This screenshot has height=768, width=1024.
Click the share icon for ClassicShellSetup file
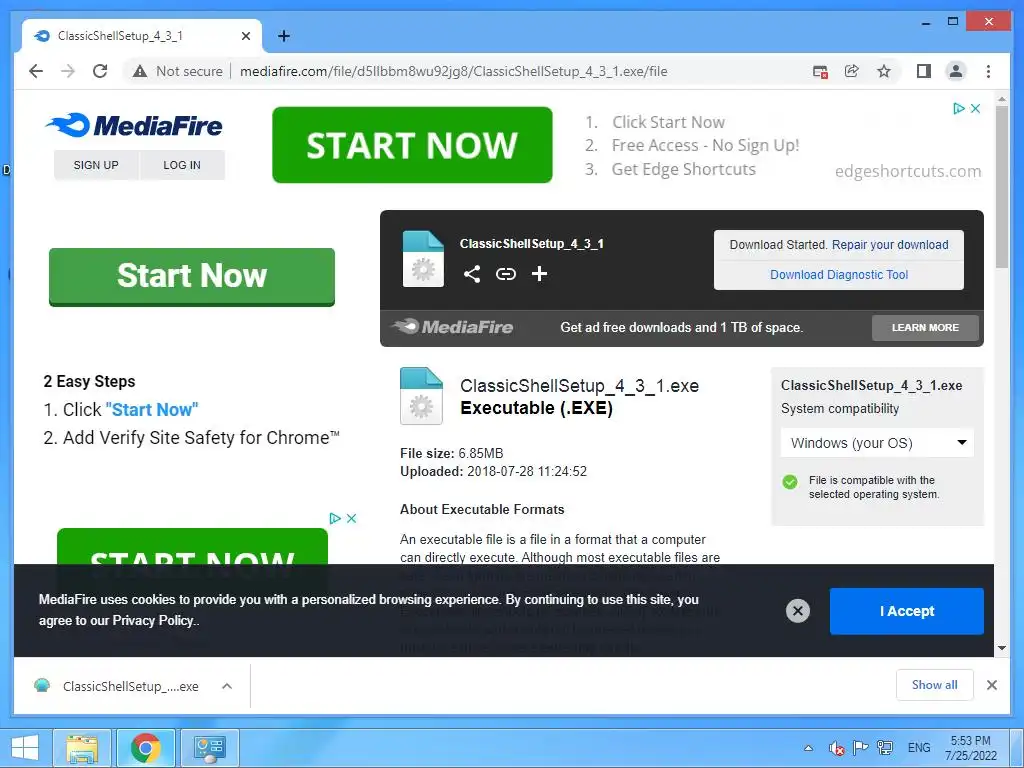point(472,274)
